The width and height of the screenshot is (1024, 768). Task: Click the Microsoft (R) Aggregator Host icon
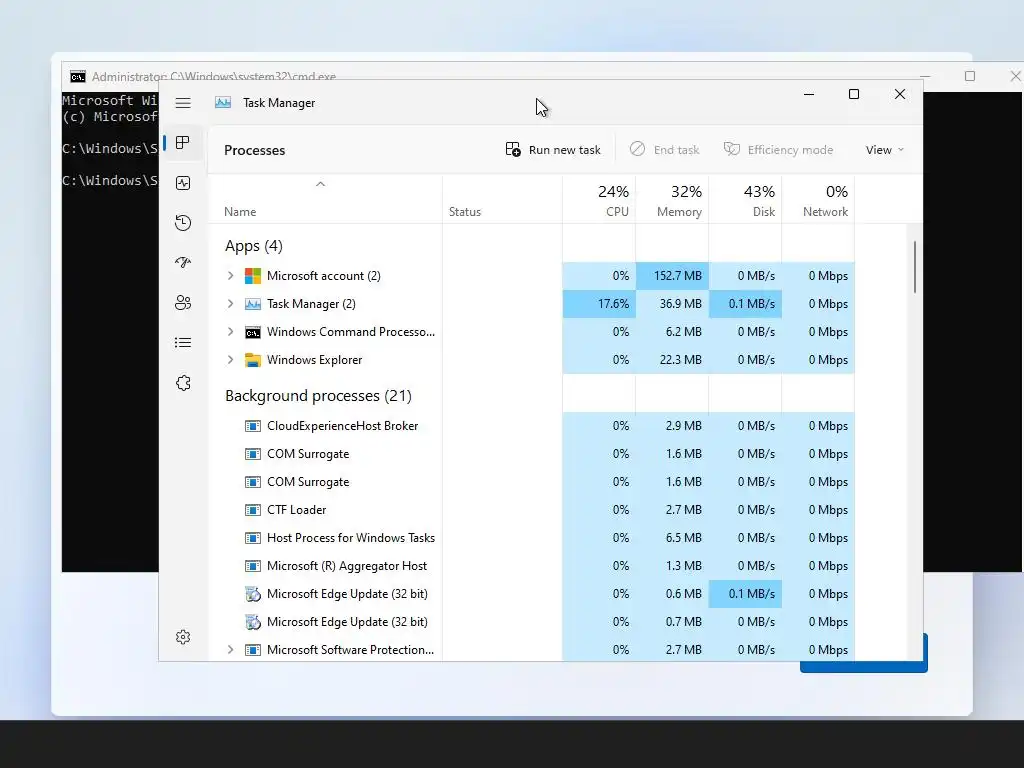pos(253,566)
